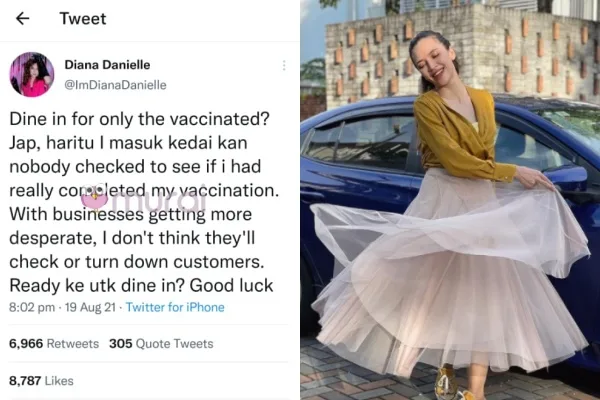Click the brick wall with orange accents
Image resolution: width=600 pixels, height=400 pixels.
[x=461, y=54]
